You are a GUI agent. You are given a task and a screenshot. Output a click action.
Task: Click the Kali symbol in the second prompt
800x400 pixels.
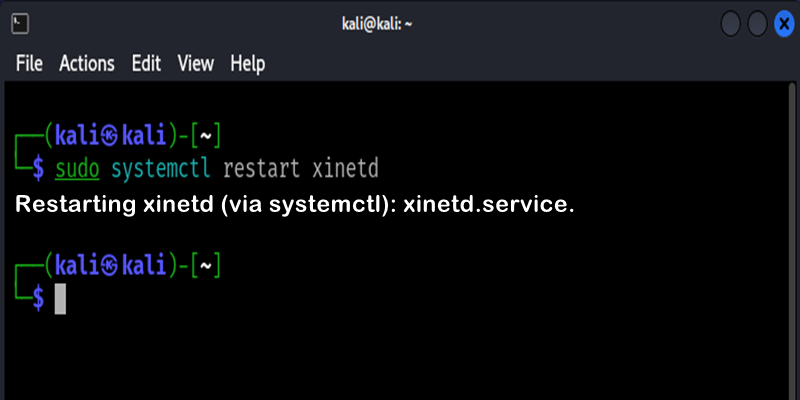(111, 265)
